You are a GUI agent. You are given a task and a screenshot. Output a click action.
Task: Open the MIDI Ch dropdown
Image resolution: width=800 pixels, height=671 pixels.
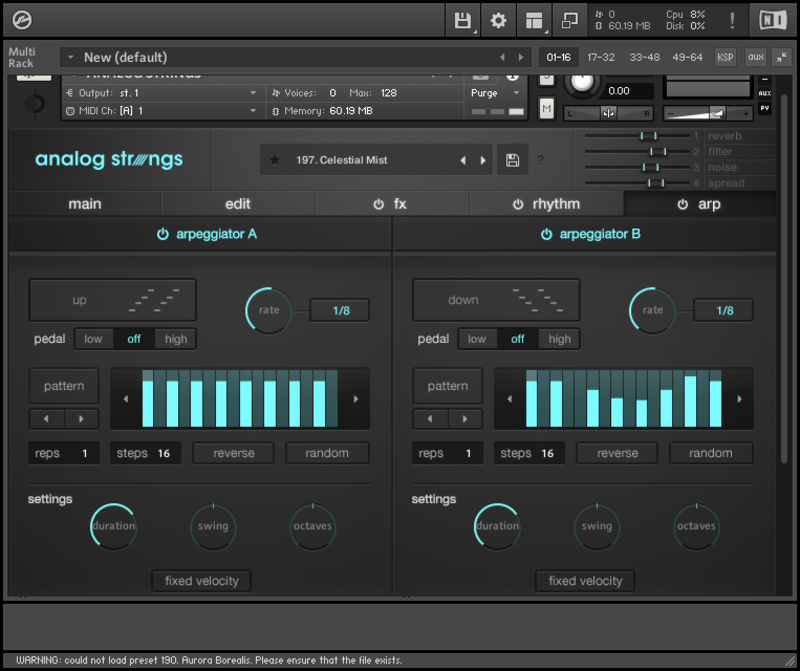point(161,111)
